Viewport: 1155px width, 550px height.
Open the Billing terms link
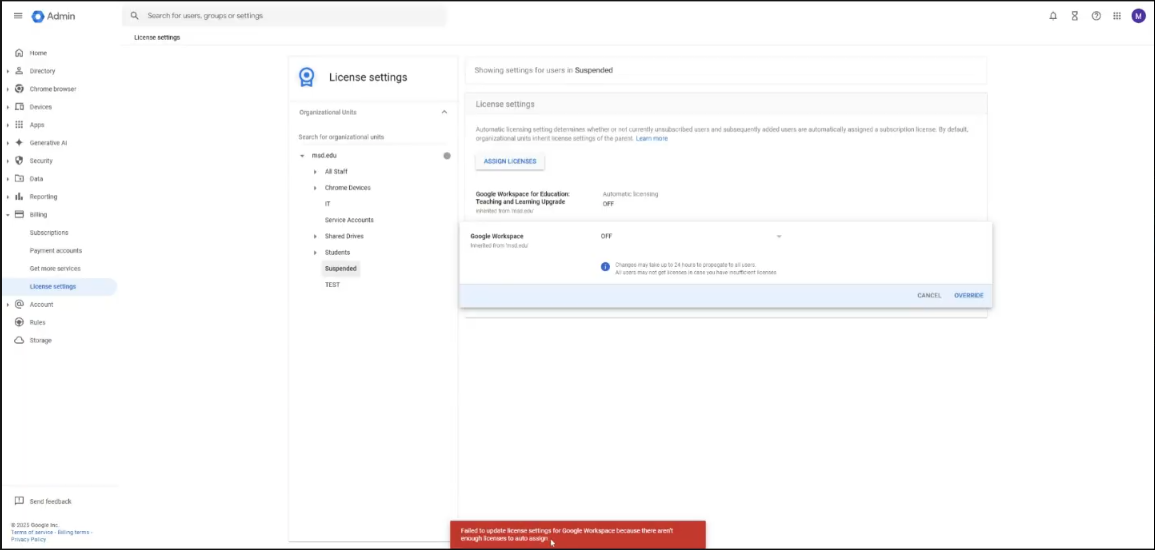coord(74,532)
